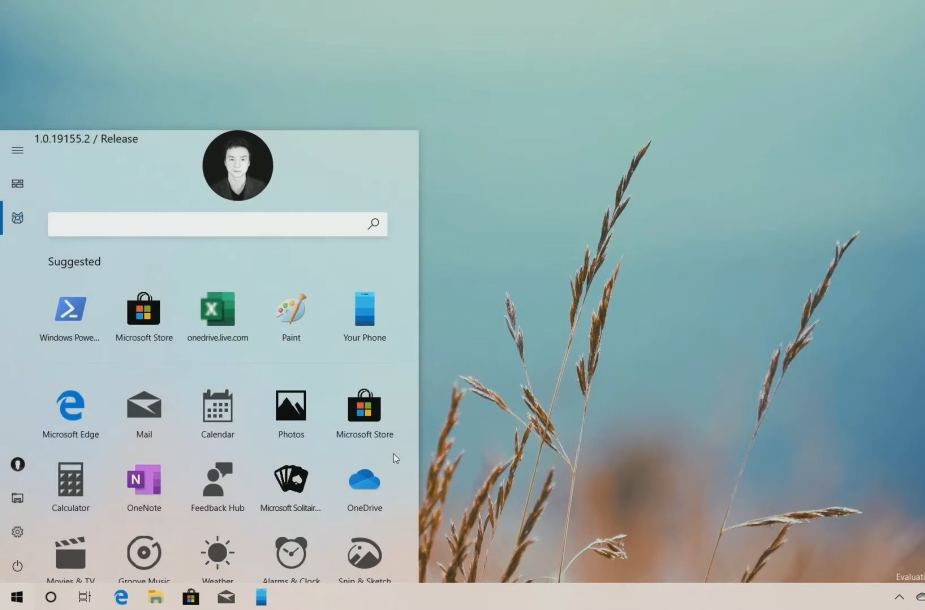Open the Pictures sidebar shortcut
The width and height of the screenshot is (925, 610).
pos(18,499)
